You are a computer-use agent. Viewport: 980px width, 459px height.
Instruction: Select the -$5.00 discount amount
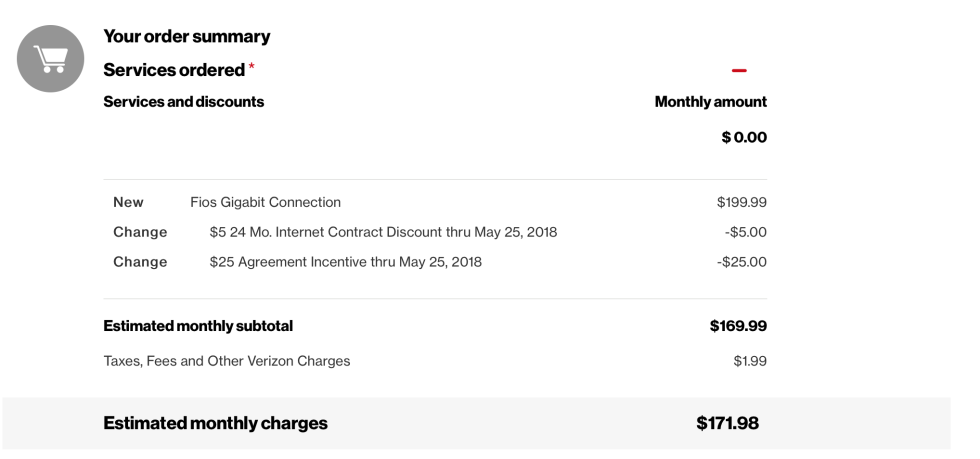tap(746, 232)
